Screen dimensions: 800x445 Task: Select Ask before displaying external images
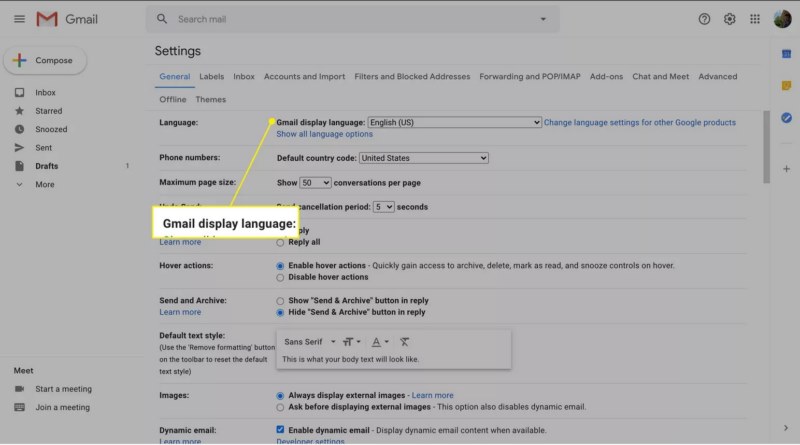280,407
